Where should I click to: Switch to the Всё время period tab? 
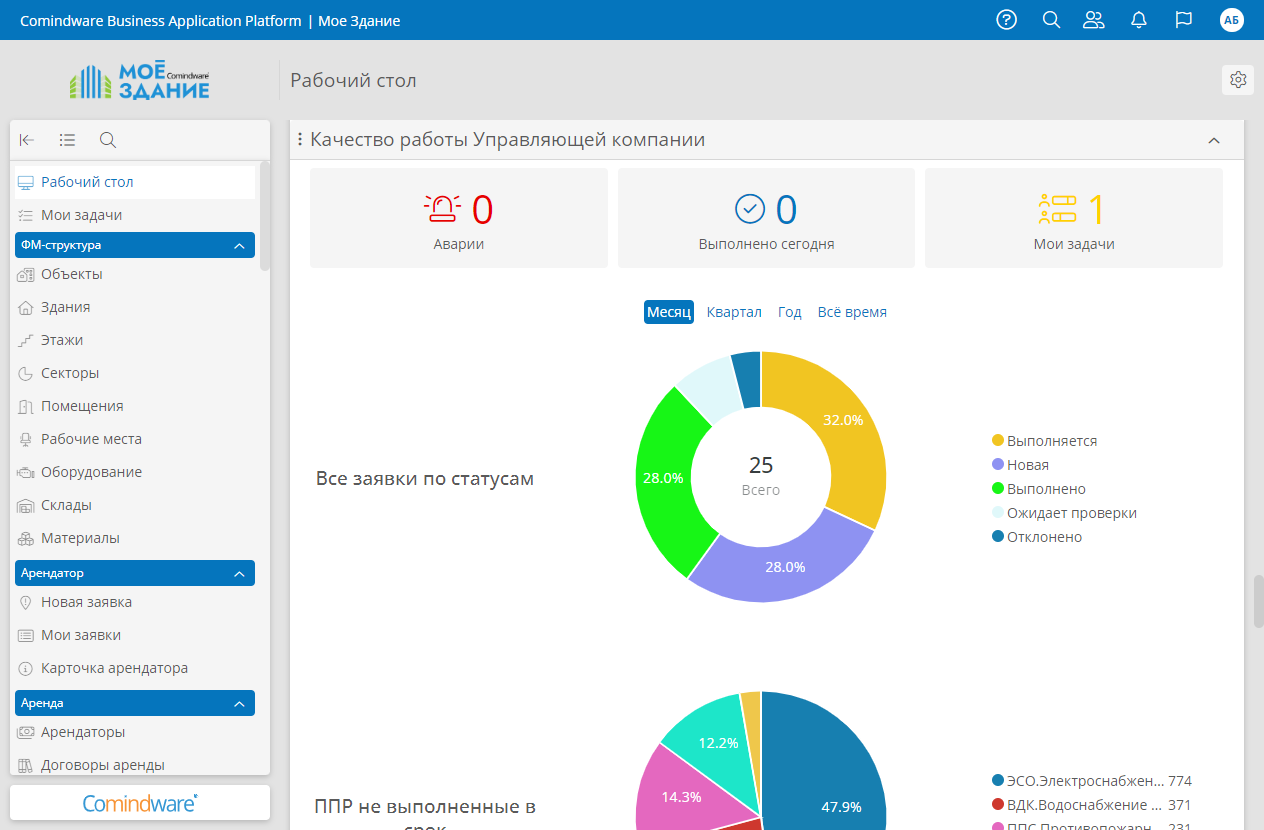point(852,312)
